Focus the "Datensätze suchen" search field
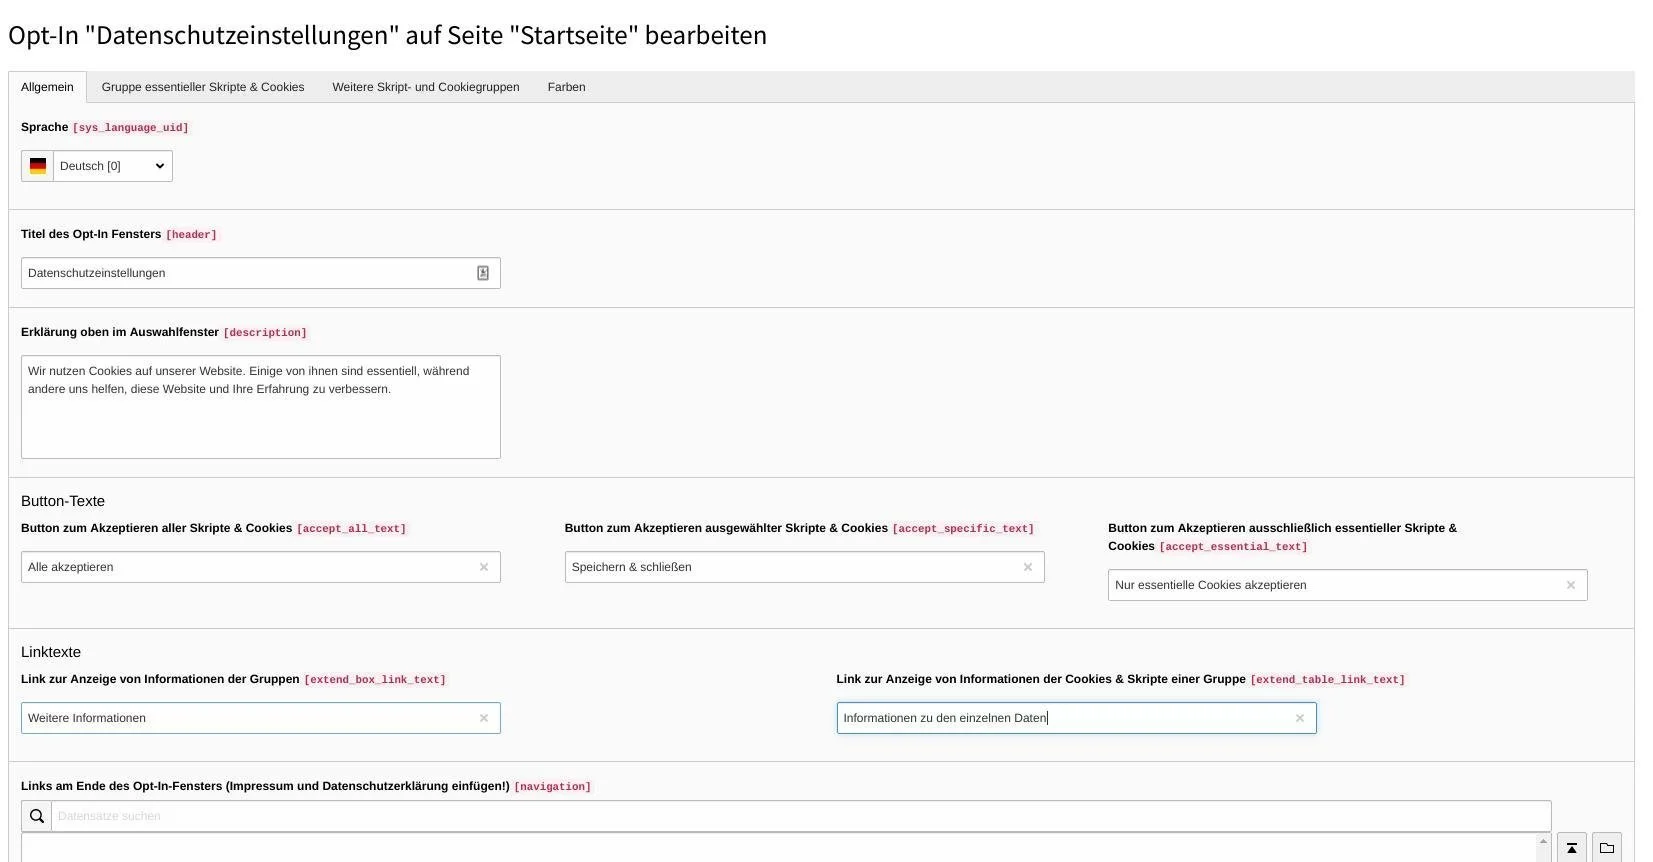Screen dimensions: 1653x862 (x=800, y=816)
